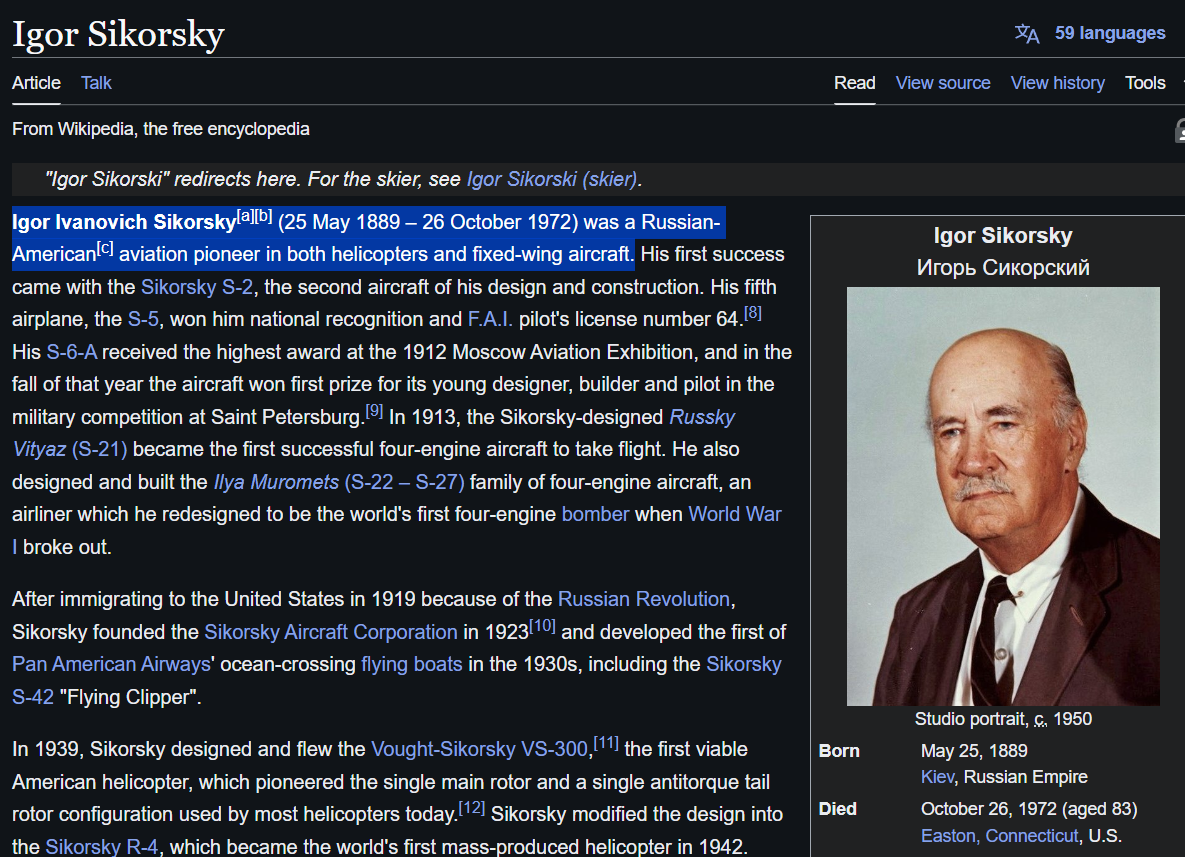Screen dimensions: 1185x857
Task: Click 'From Wikipedia, the free encyclopedia' tagline
Action: tap(161, 129)
